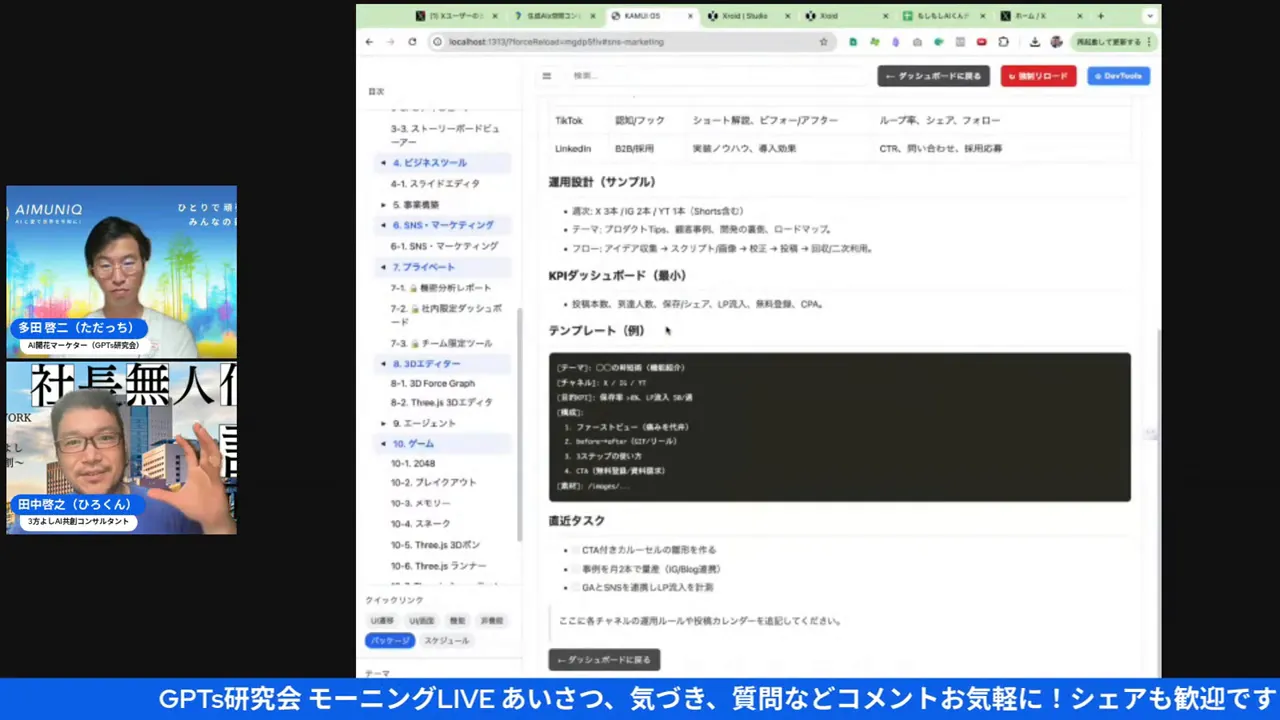Check the 事例を月2本で量産 task checkbox
The height and width of the screenshot is (720, 1280).
[x=573, y=569]
